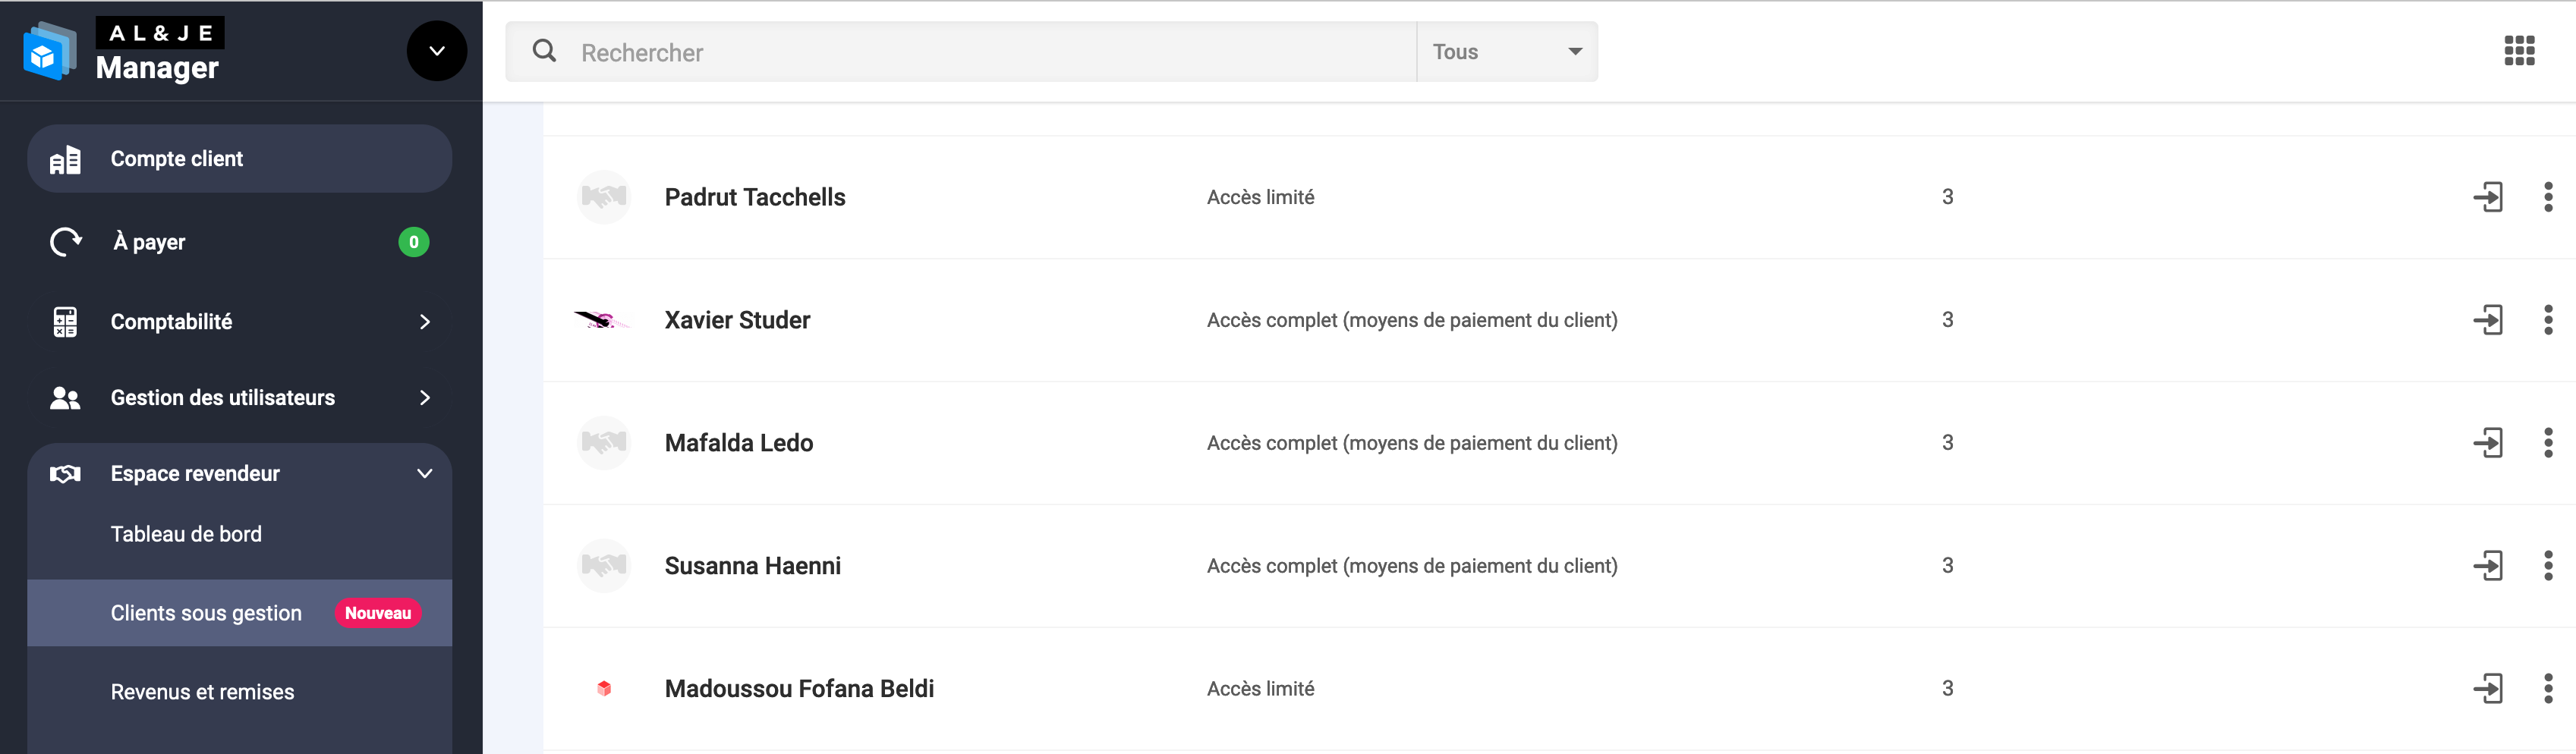Log in to Padrut Tacchells account icon
The image size is (2576, 754).
click(x=2487, y=197)
